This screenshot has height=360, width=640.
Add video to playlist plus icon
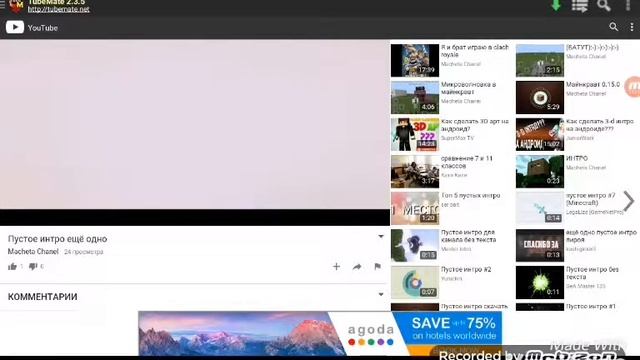pyautogui.click(x=336, y=267)
